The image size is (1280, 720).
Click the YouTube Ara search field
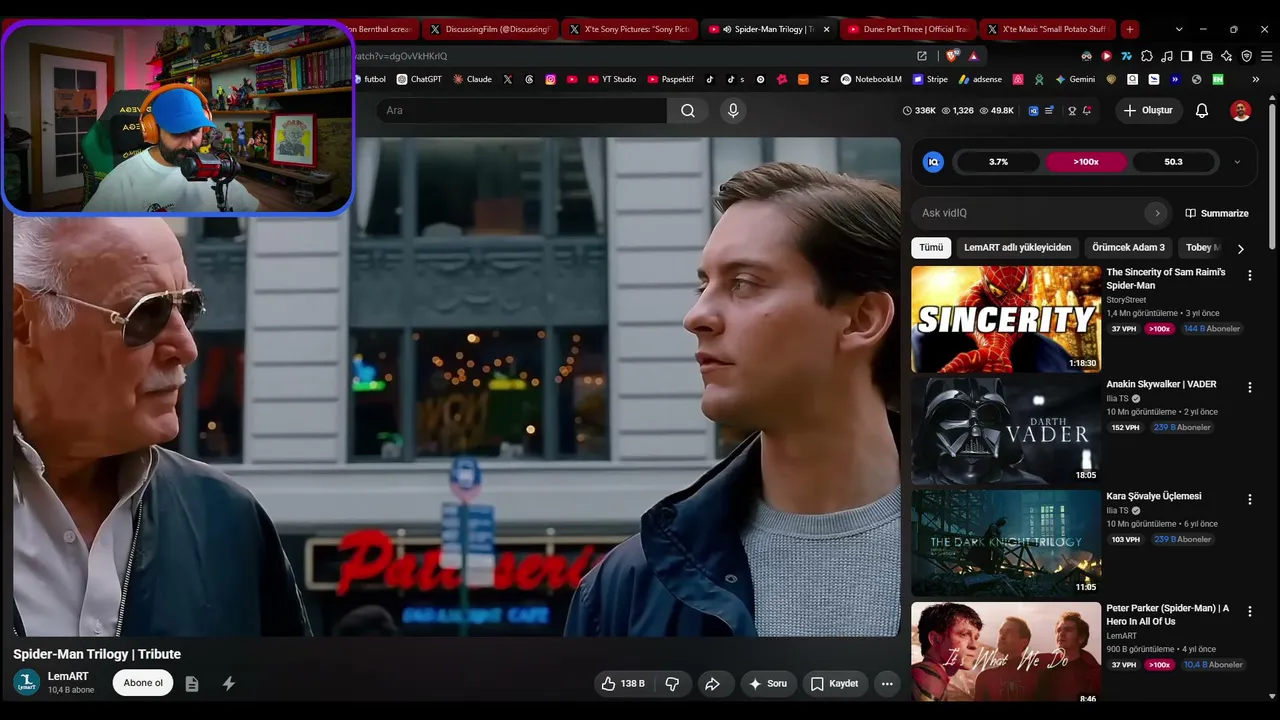point(521,111)
